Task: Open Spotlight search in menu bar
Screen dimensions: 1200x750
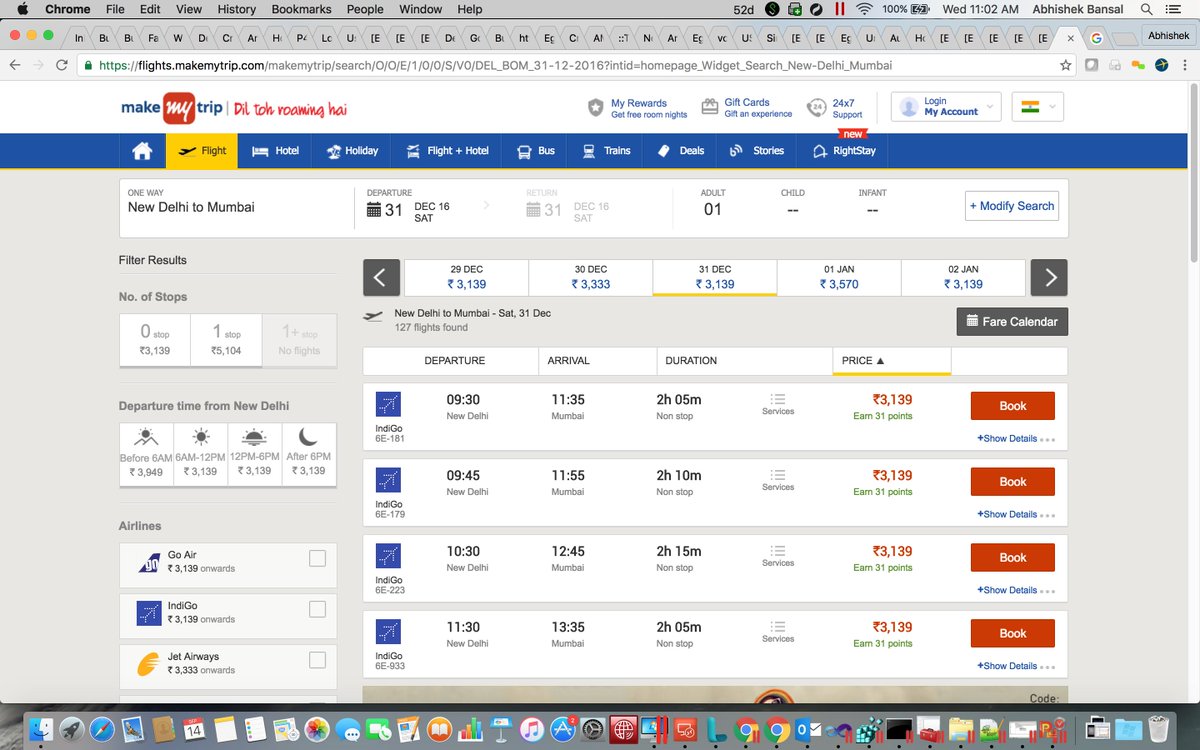Action: (1147, 9)
